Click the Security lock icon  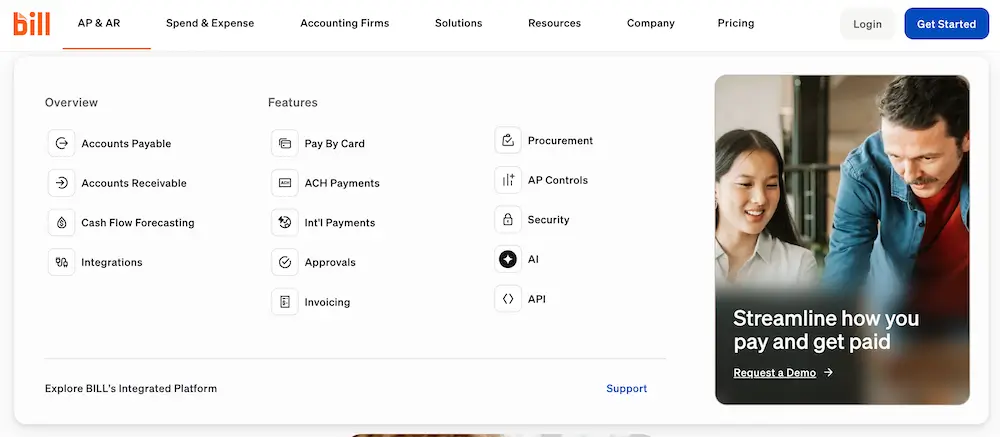[x=508, y=219]
